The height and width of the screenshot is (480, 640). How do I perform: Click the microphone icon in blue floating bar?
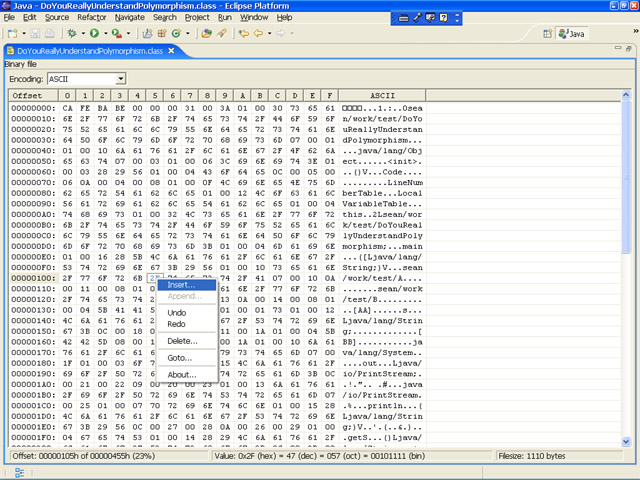417,18
